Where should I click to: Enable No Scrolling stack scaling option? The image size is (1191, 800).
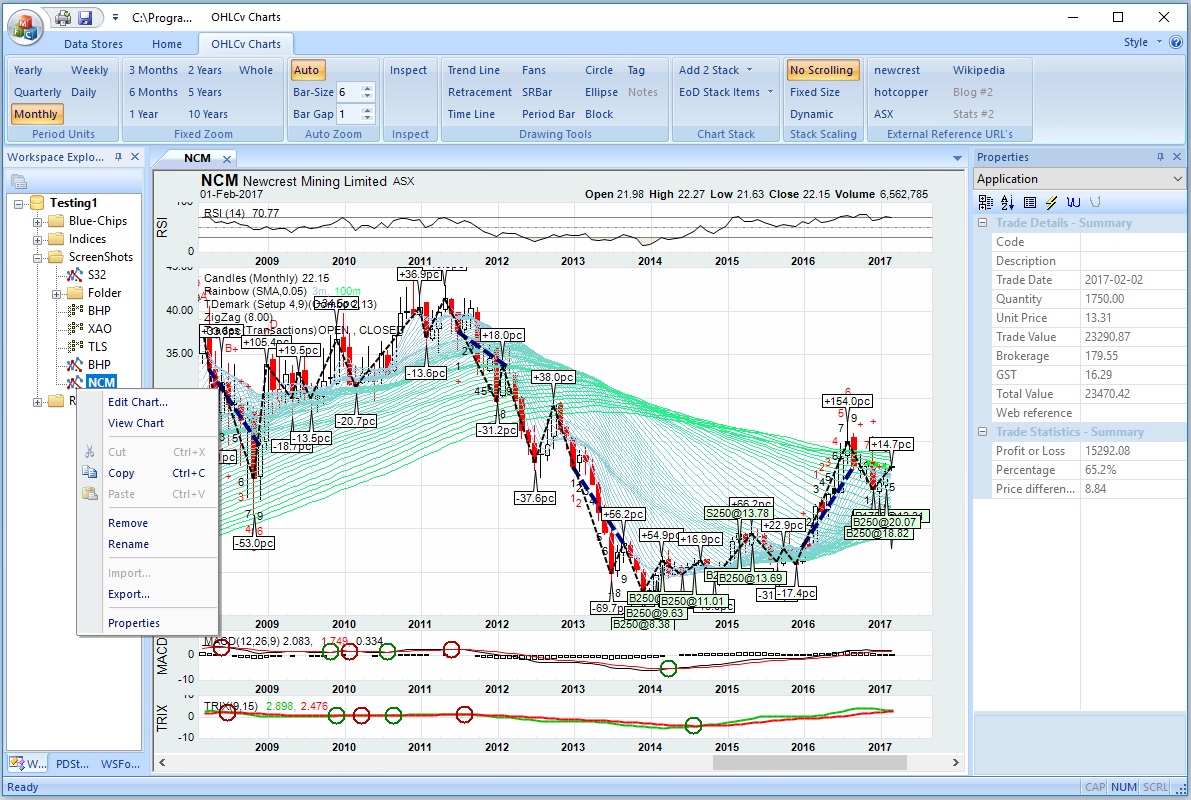point(821,70)
